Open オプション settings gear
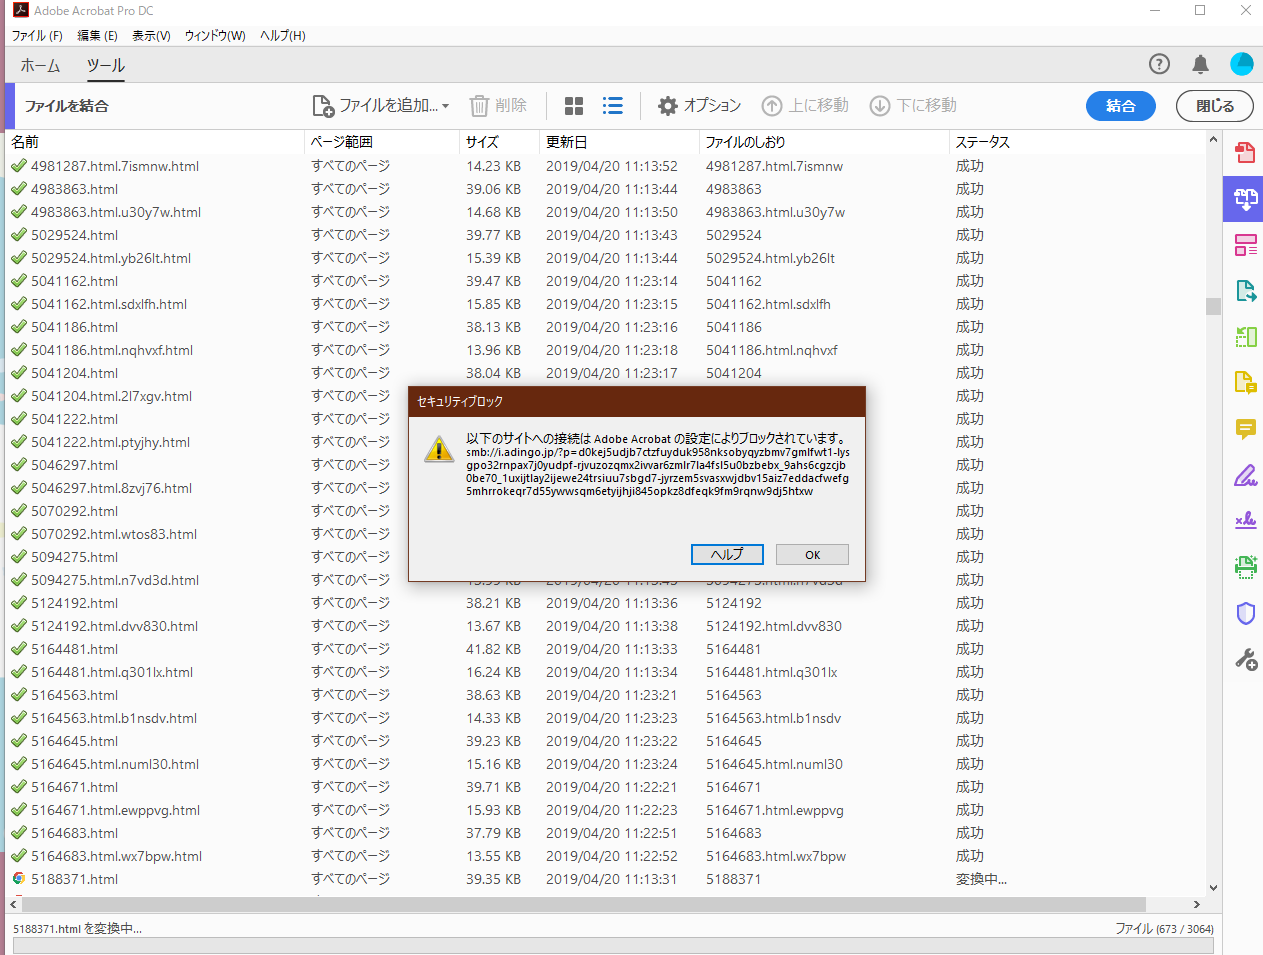Screen dimensions: 1263x955 699,105
